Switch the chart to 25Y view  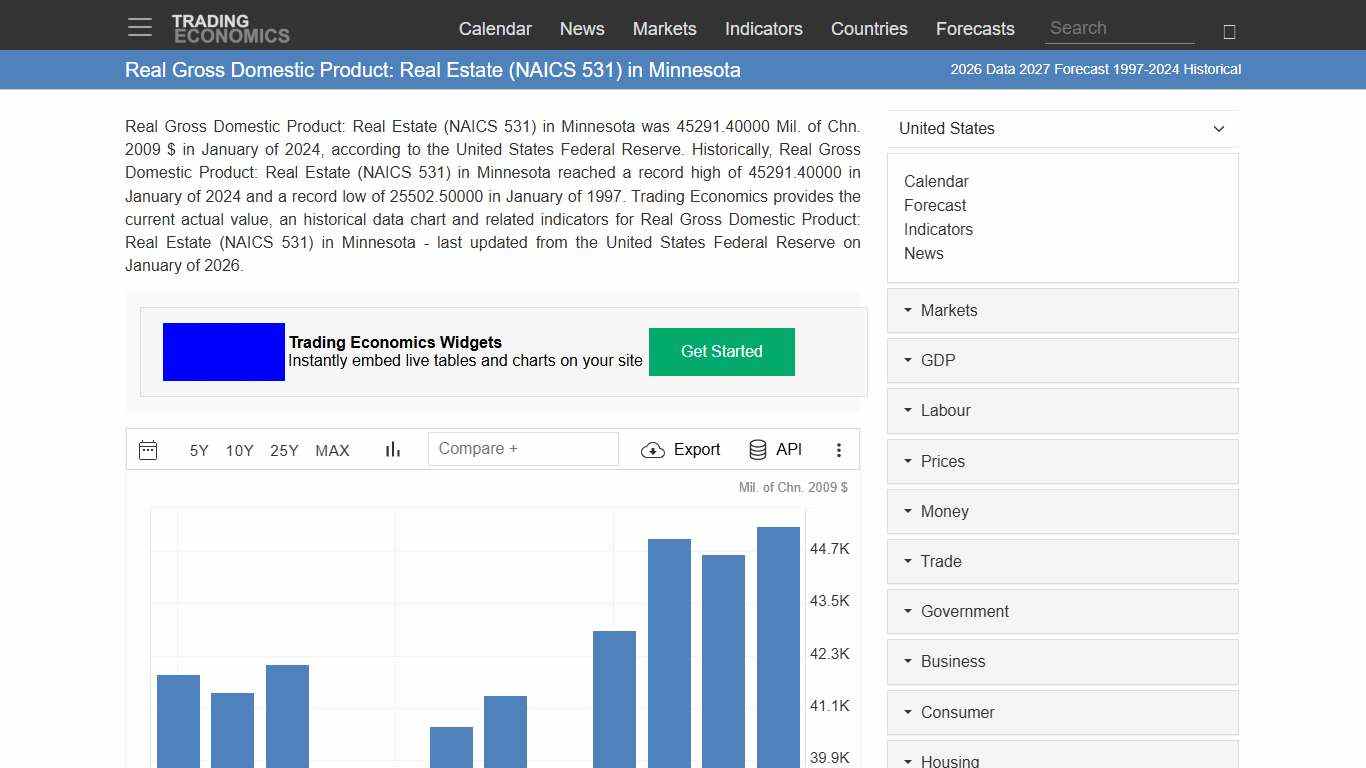pos(284,451)
